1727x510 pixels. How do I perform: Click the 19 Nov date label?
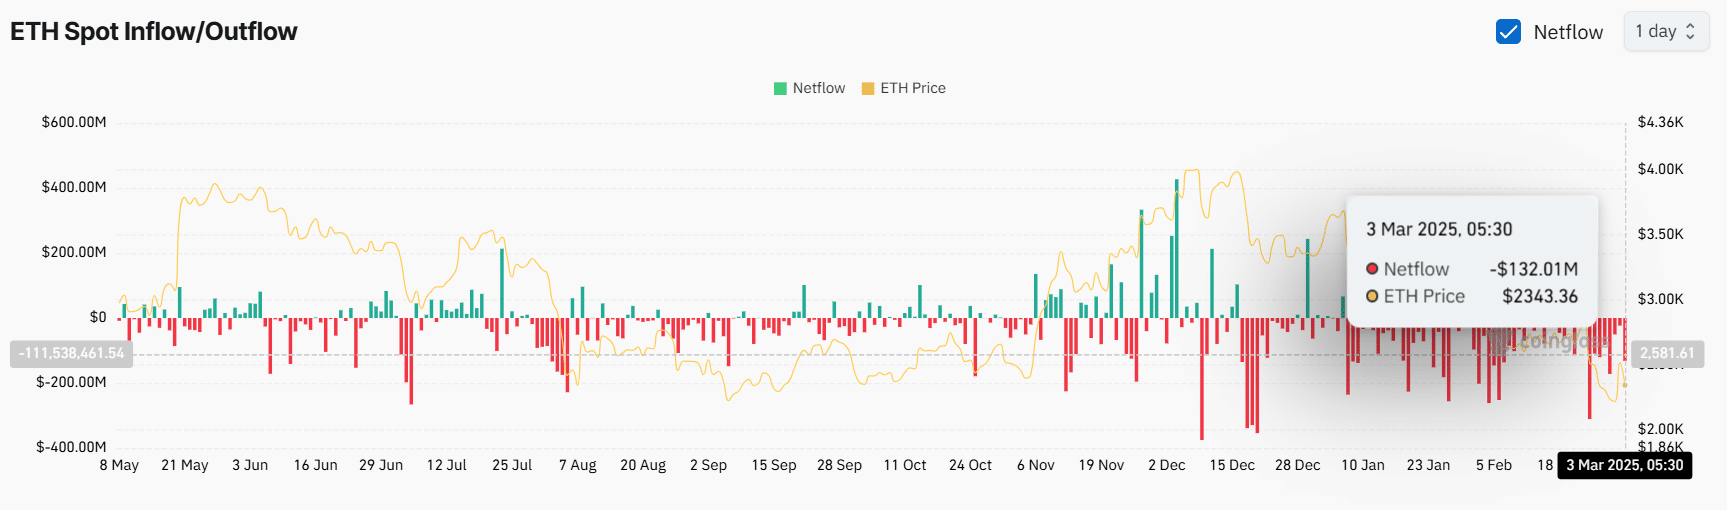tap(1101, 465)
